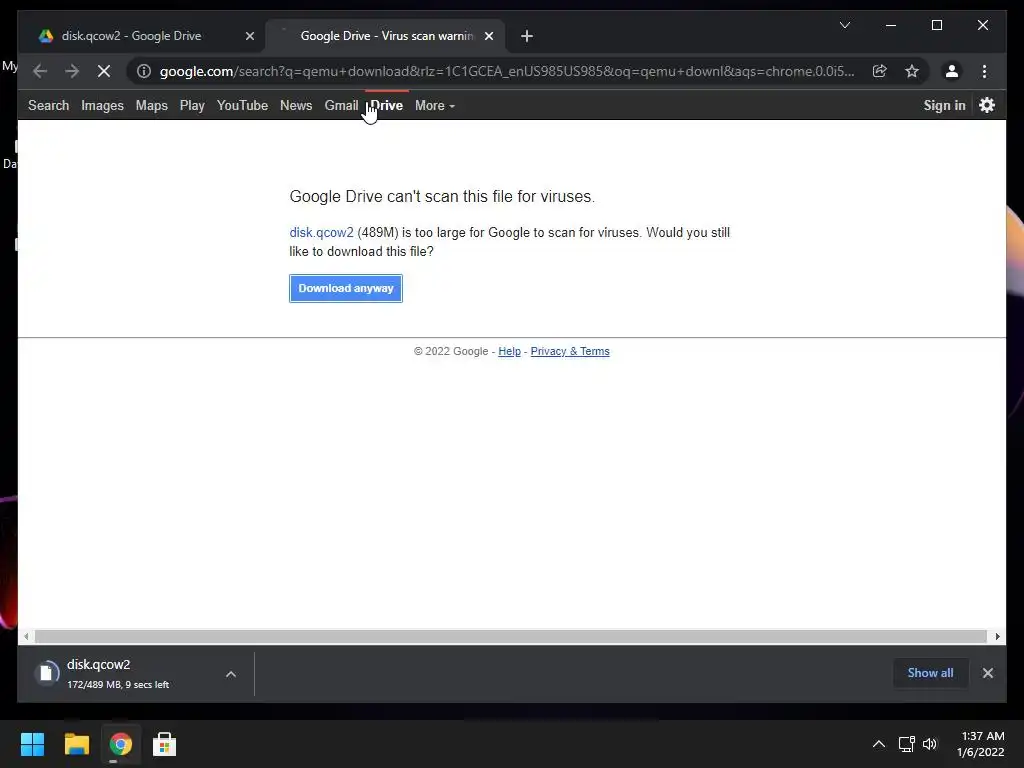Open Play in Google bar
1024x768 pixels.
click(192, 105)
